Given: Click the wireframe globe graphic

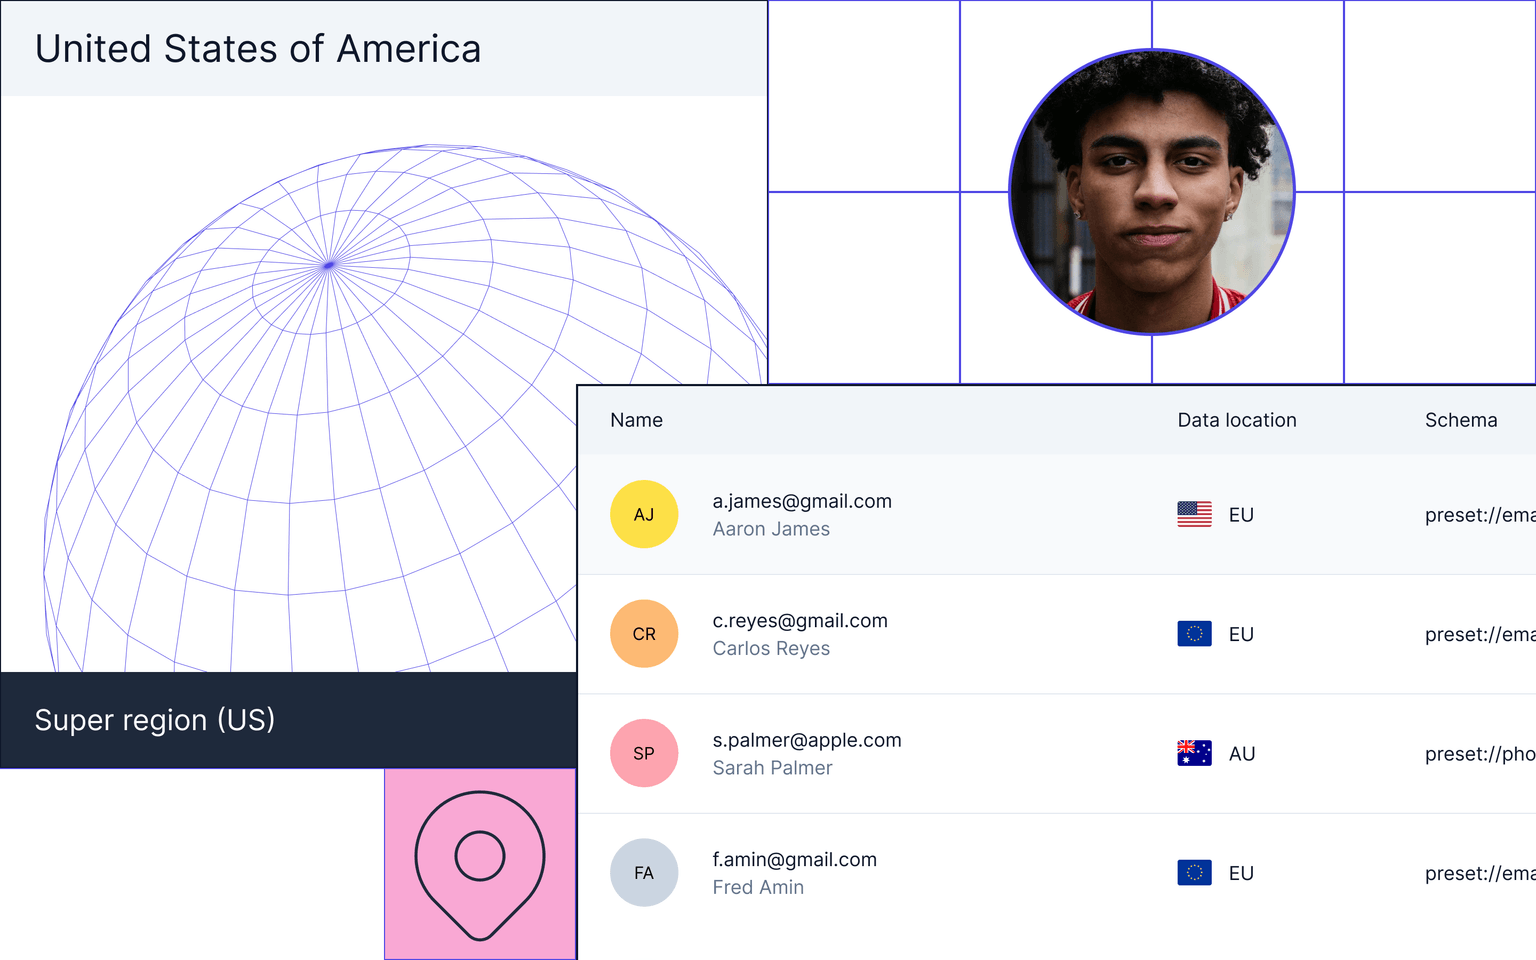Looking at the screenshot, I should [330, 420].
